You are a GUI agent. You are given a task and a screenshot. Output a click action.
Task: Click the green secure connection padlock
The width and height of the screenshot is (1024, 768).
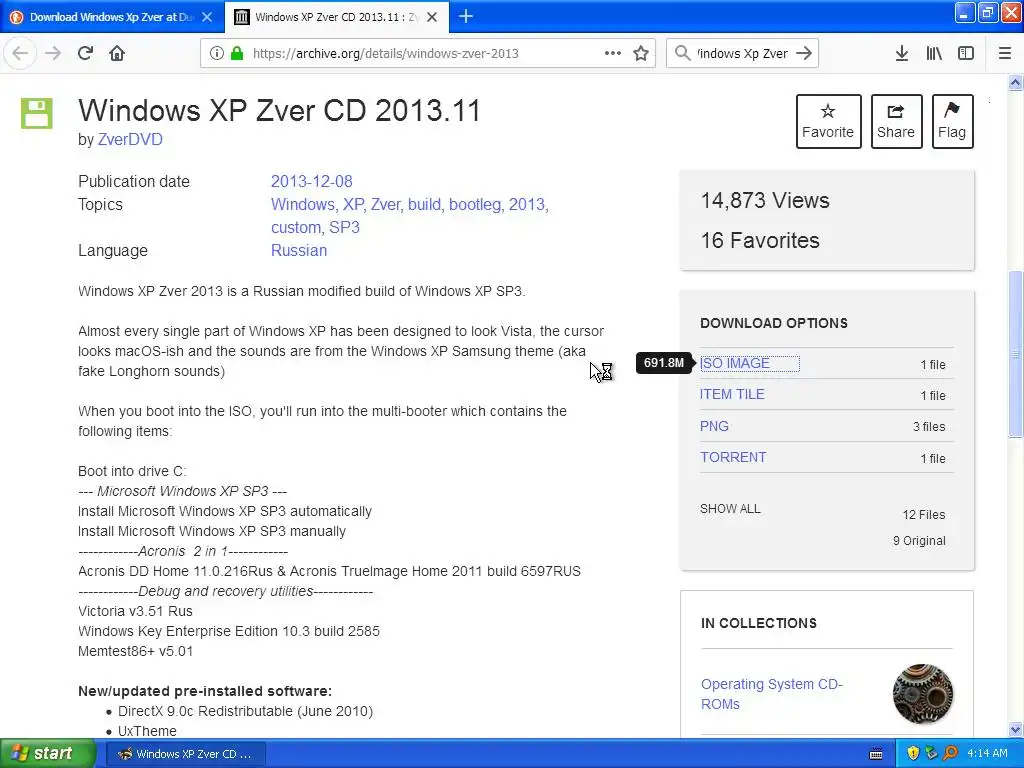236,54
